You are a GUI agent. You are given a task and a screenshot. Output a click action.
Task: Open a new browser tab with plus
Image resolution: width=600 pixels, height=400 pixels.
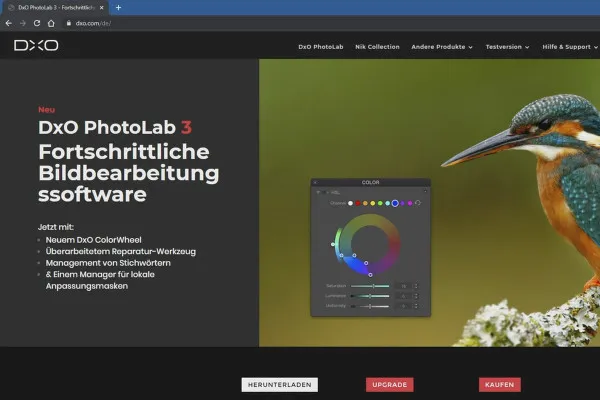point(118,7)
